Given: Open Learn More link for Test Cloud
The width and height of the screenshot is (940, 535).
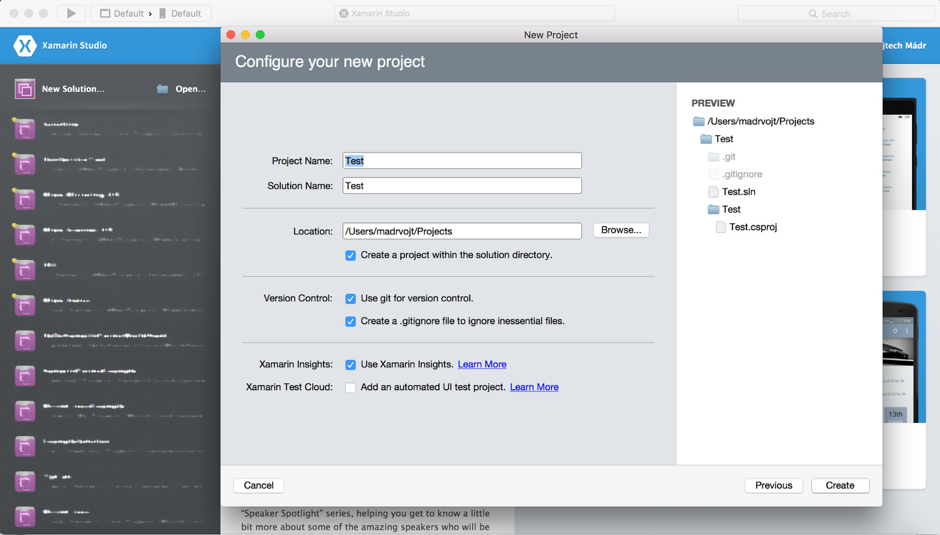Looking at the screenshot, I should coord(534,387).
